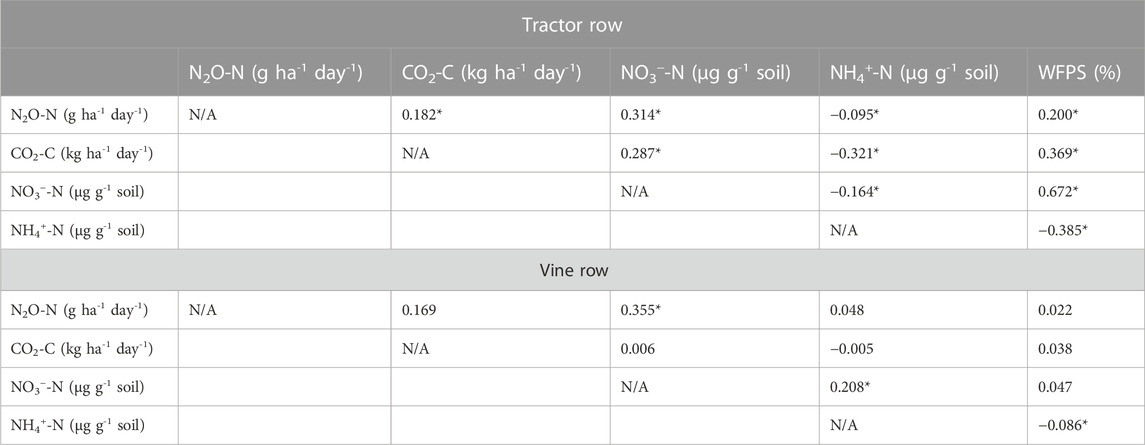Select the Tractor row section header

click(572, 26)
